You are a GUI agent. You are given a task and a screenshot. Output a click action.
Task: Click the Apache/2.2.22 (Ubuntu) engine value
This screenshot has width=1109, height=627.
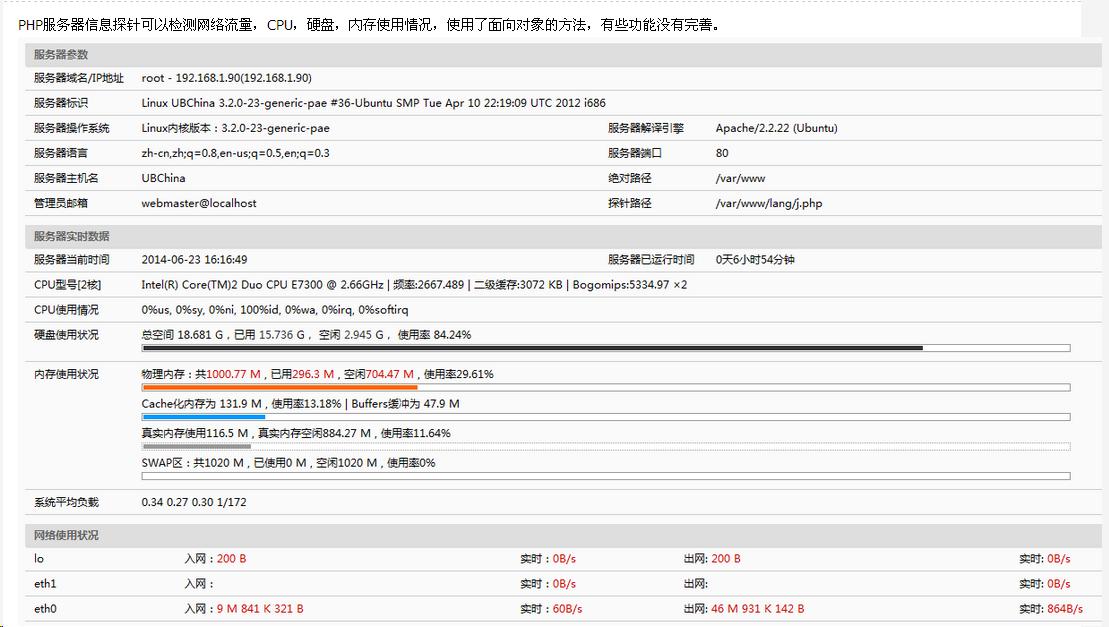[x=777, y=128]
